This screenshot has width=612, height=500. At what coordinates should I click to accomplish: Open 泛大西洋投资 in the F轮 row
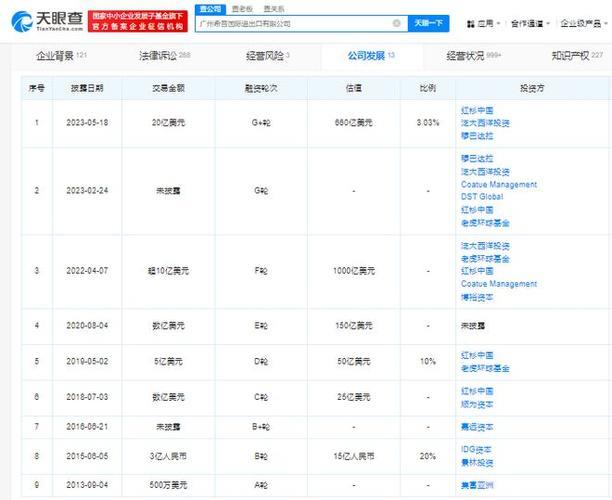[x=485, y=246]
